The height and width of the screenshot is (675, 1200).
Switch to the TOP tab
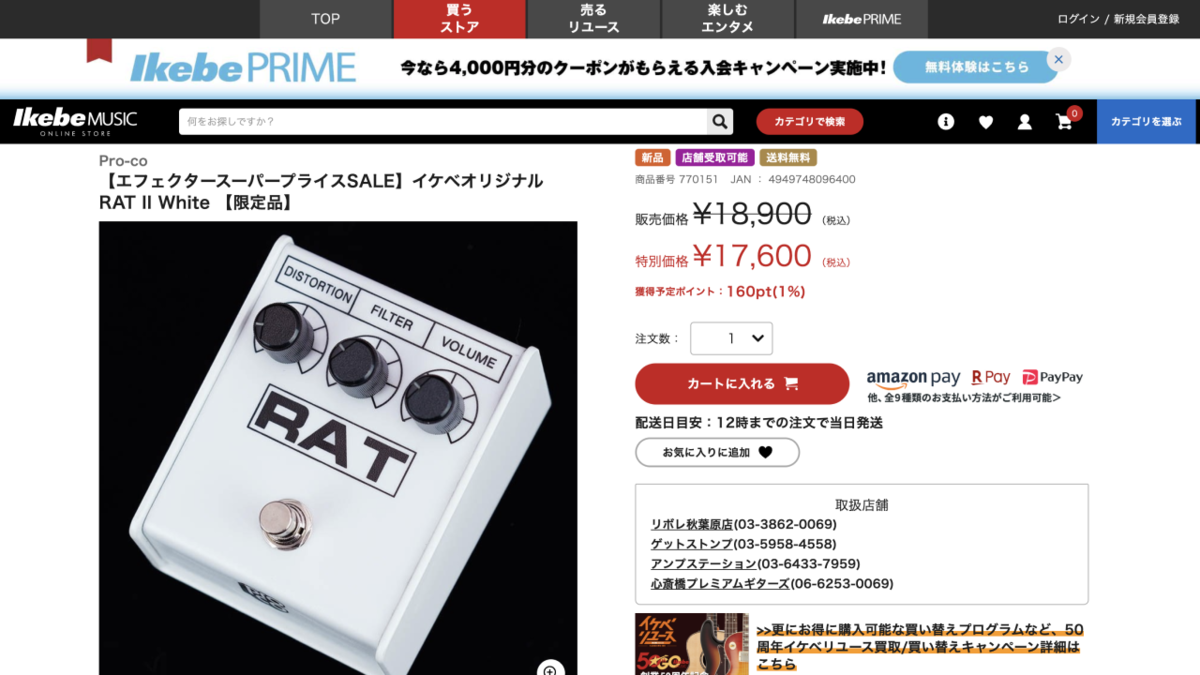click(325, 19)
